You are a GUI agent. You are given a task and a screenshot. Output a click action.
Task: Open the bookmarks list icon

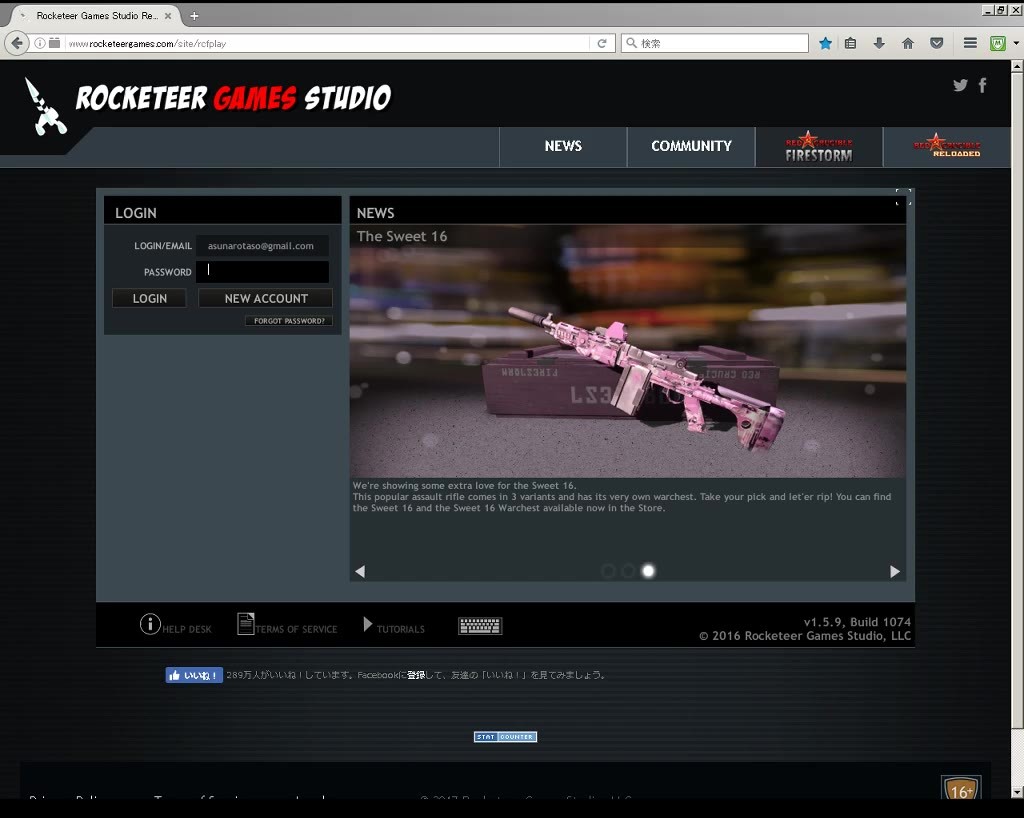tap(850, 43)
